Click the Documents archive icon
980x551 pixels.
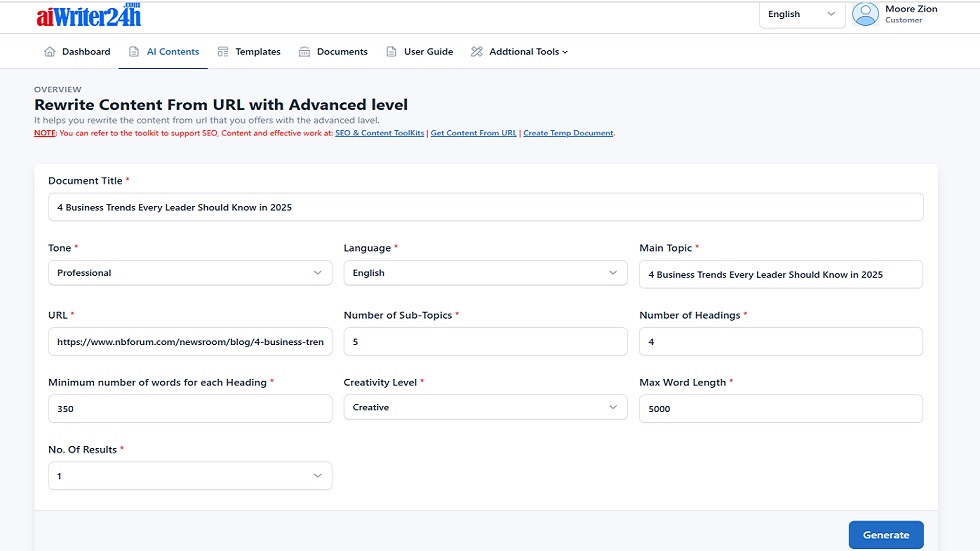coord(304,52)
